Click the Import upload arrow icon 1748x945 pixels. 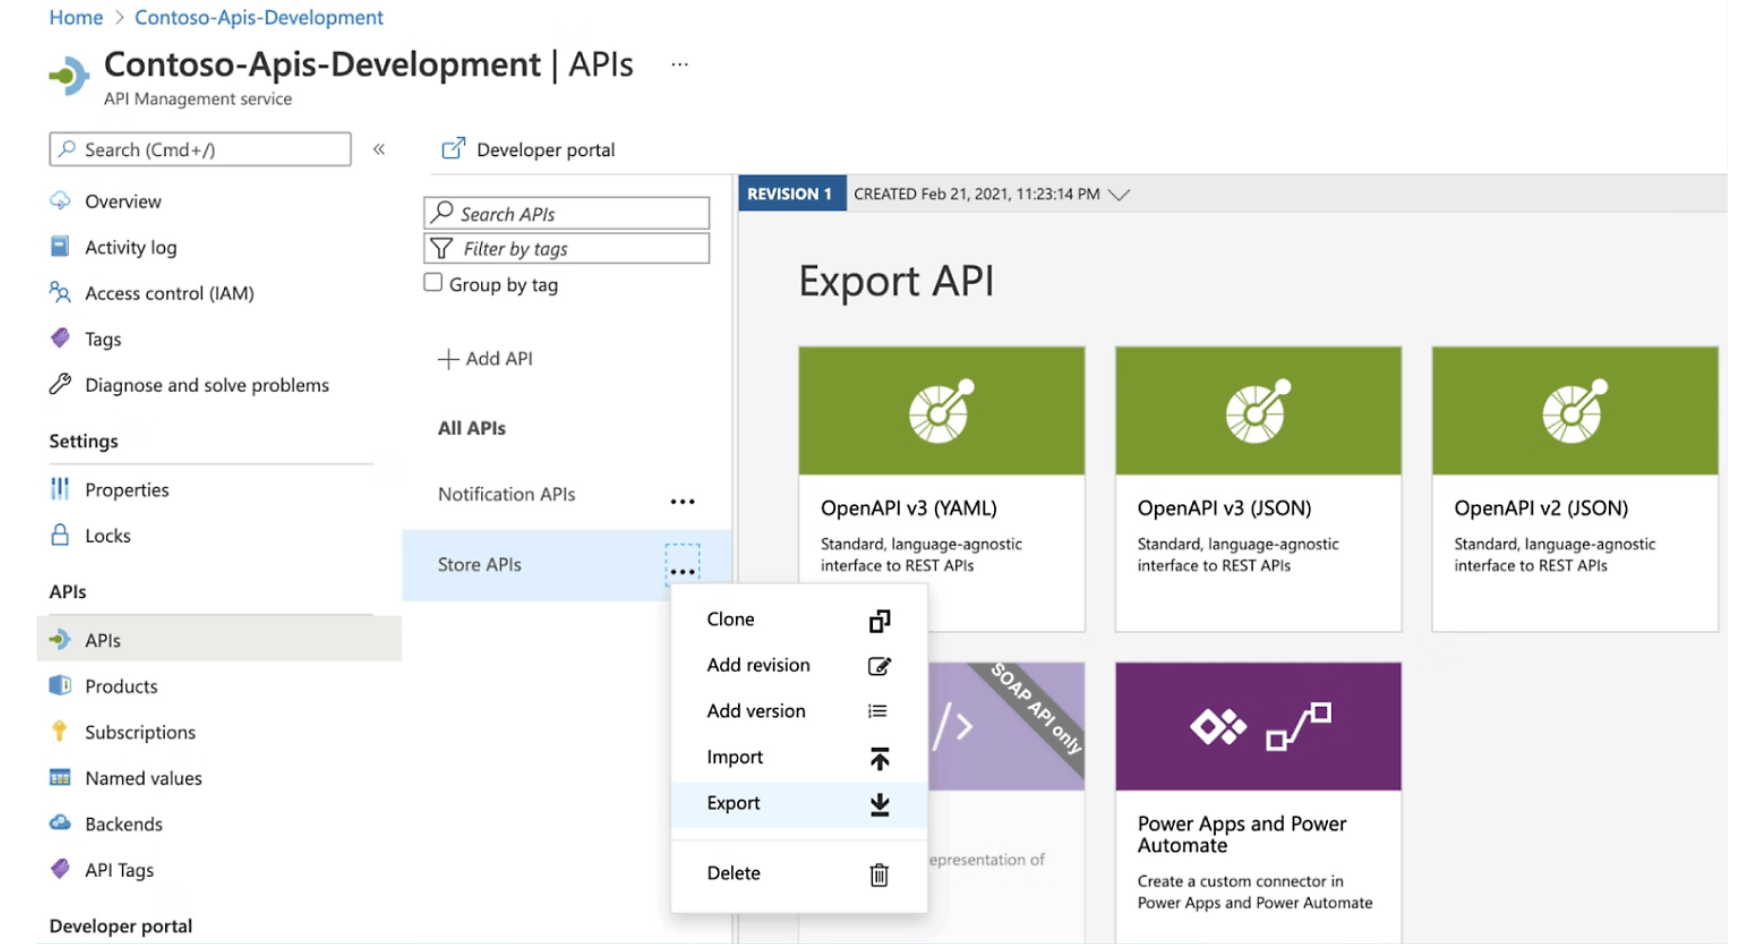coord(879,759)
